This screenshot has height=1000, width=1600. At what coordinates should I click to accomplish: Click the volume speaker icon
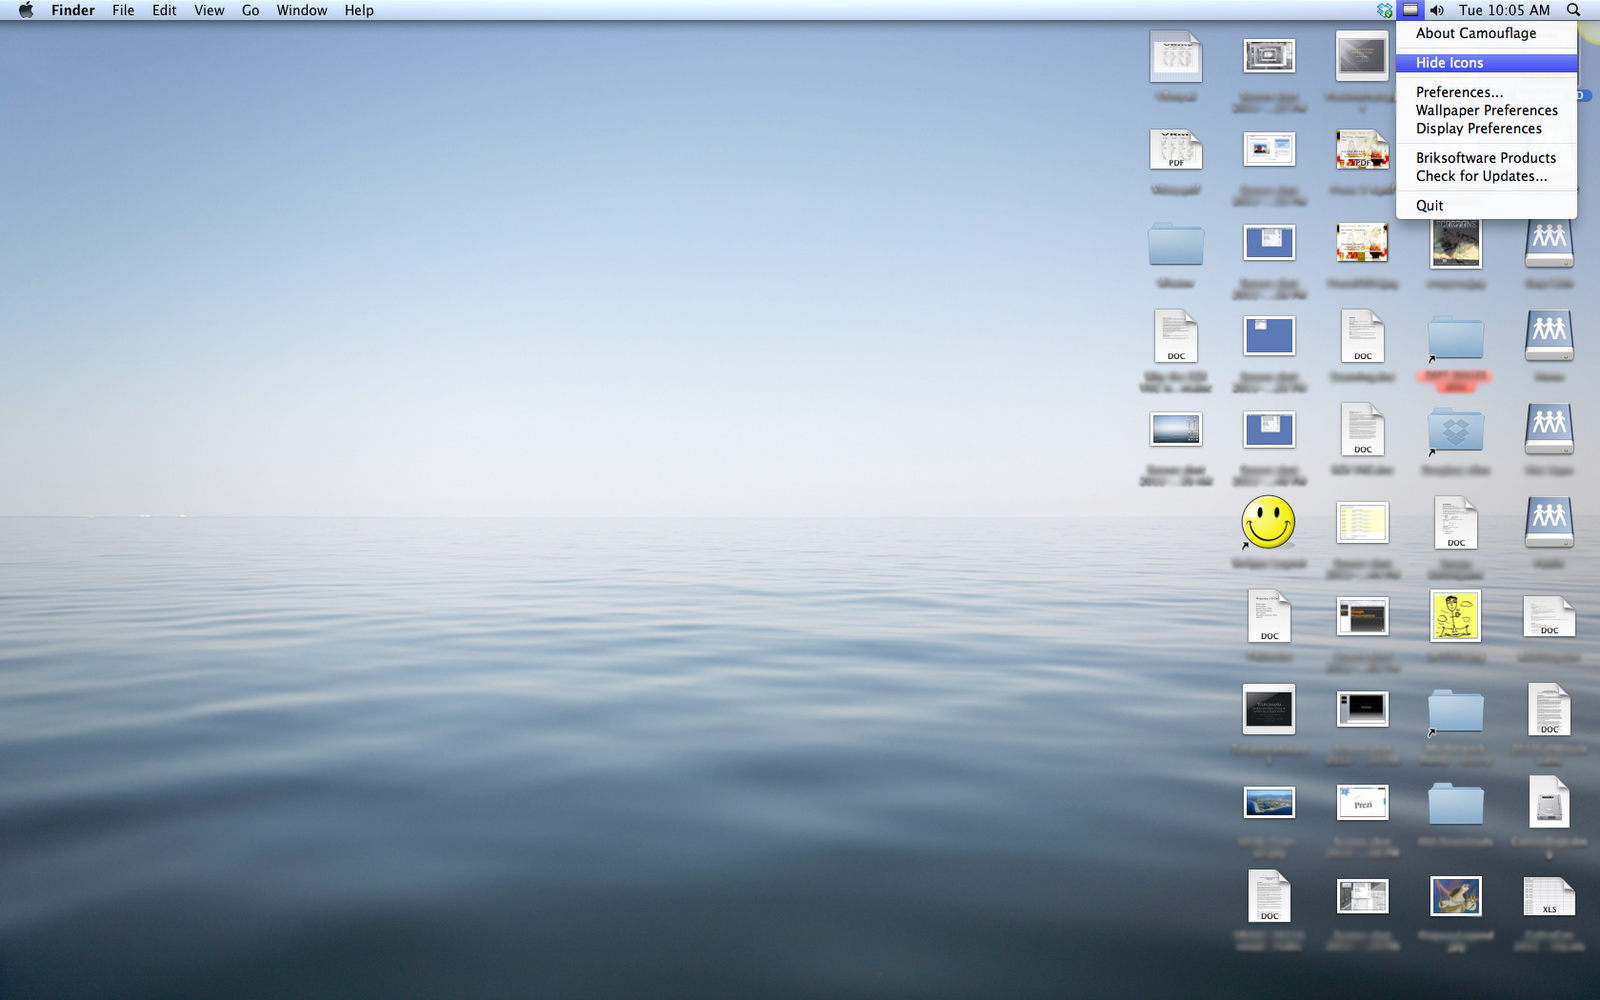click(1437, 10)
